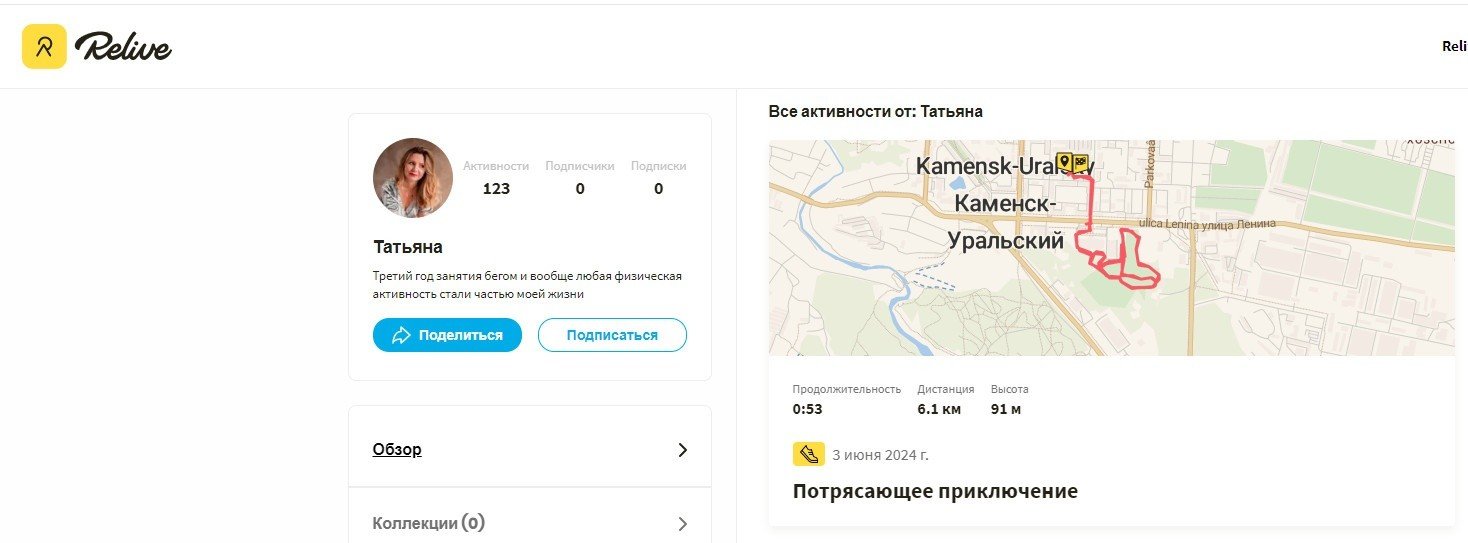This screenshot has height=543, width=1468.
Task: Open the Потрясающее приключение activity title
Action: click(x=935, y=491)
